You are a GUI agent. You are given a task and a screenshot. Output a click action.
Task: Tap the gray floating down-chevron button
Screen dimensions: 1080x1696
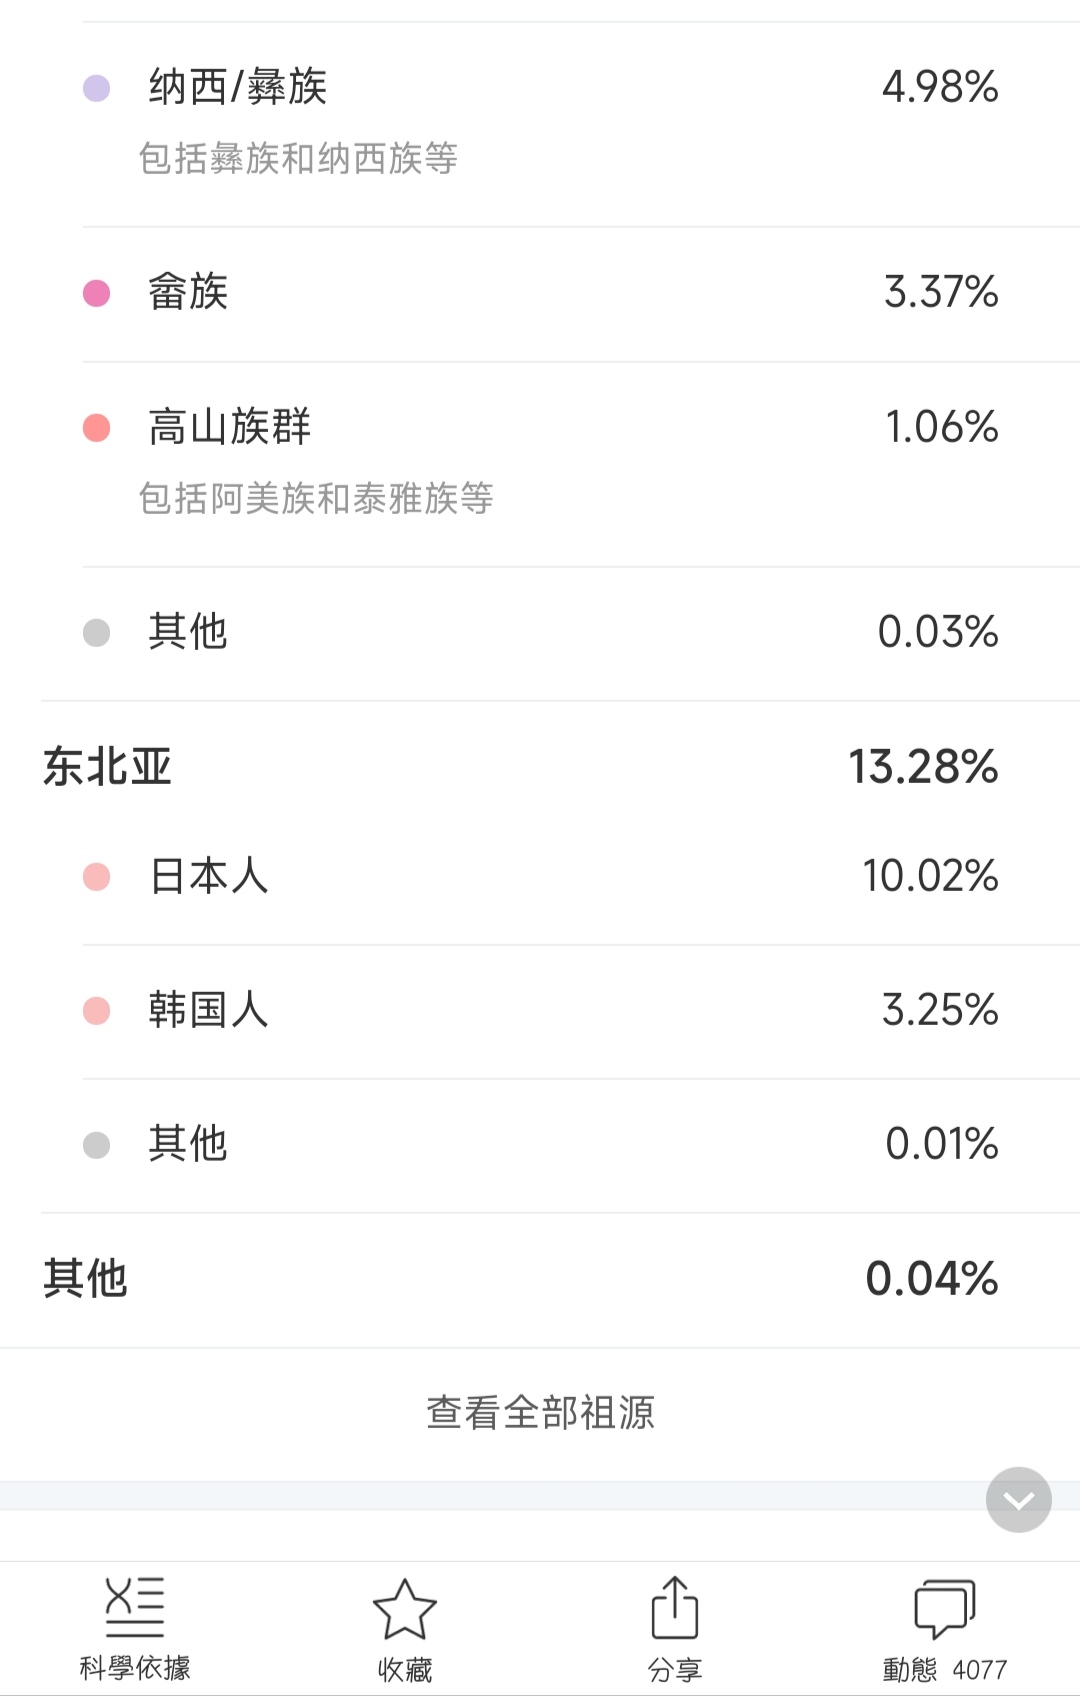click(x=1019, y=1499)
